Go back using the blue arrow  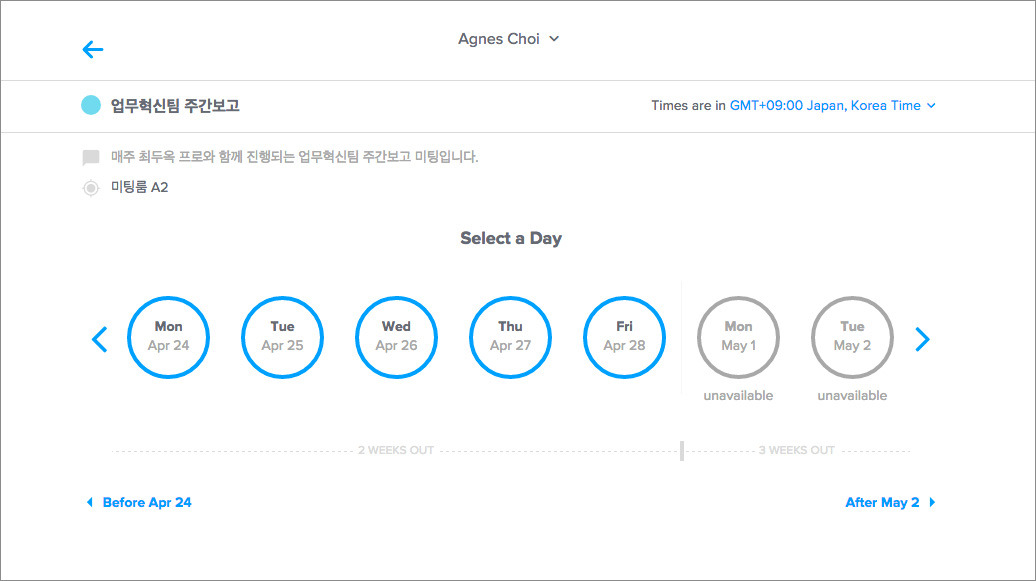point(92,50)
